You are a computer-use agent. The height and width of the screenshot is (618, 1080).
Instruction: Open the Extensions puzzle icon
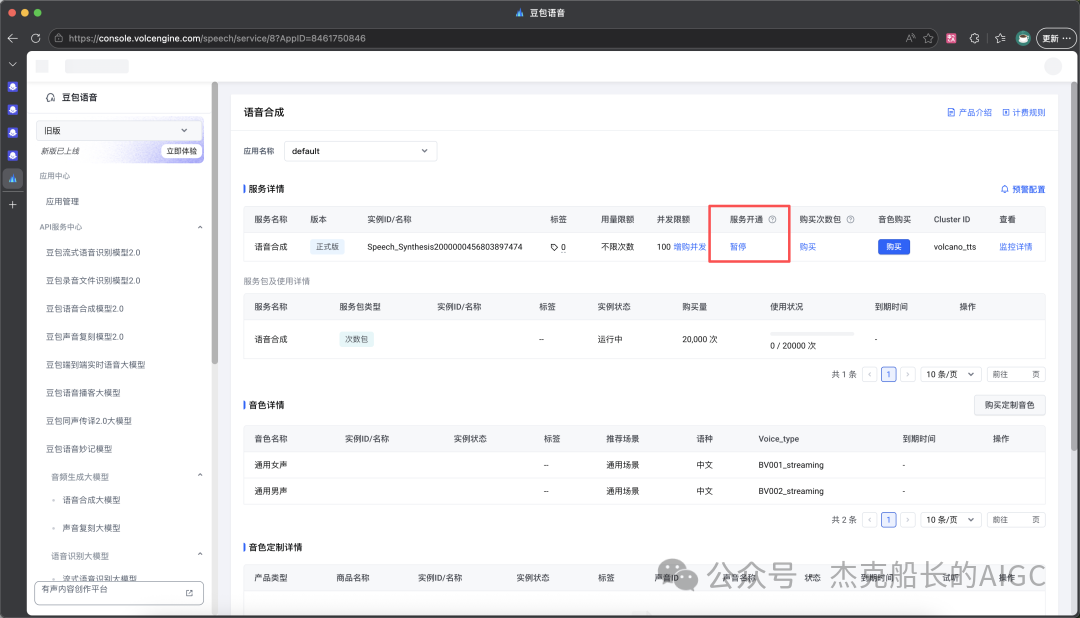pyautogui.click(x=974, y=39)
